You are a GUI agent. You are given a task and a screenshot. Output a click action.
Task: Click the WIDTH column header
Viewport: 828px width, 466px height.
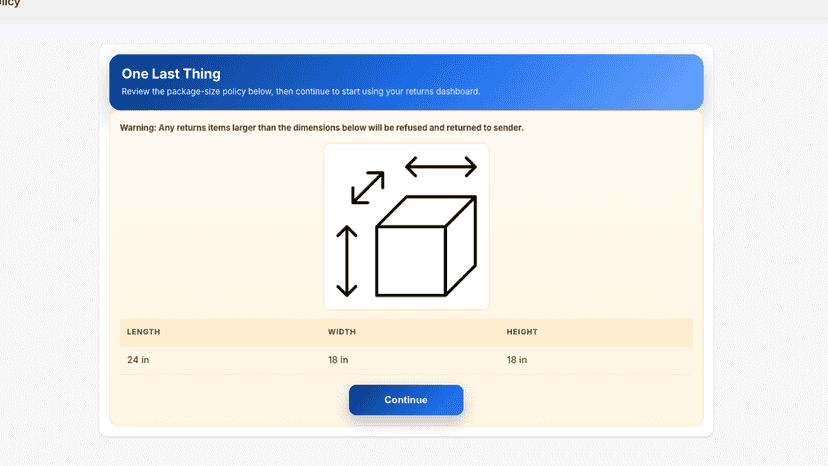[x=342, y=332]
